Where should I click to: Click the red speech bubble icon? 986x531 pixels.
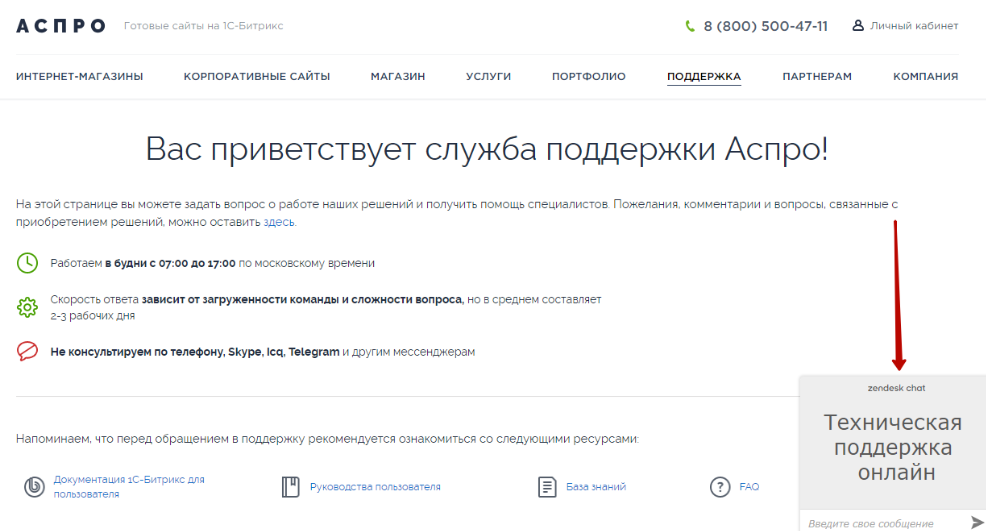(x=27, y=351)
